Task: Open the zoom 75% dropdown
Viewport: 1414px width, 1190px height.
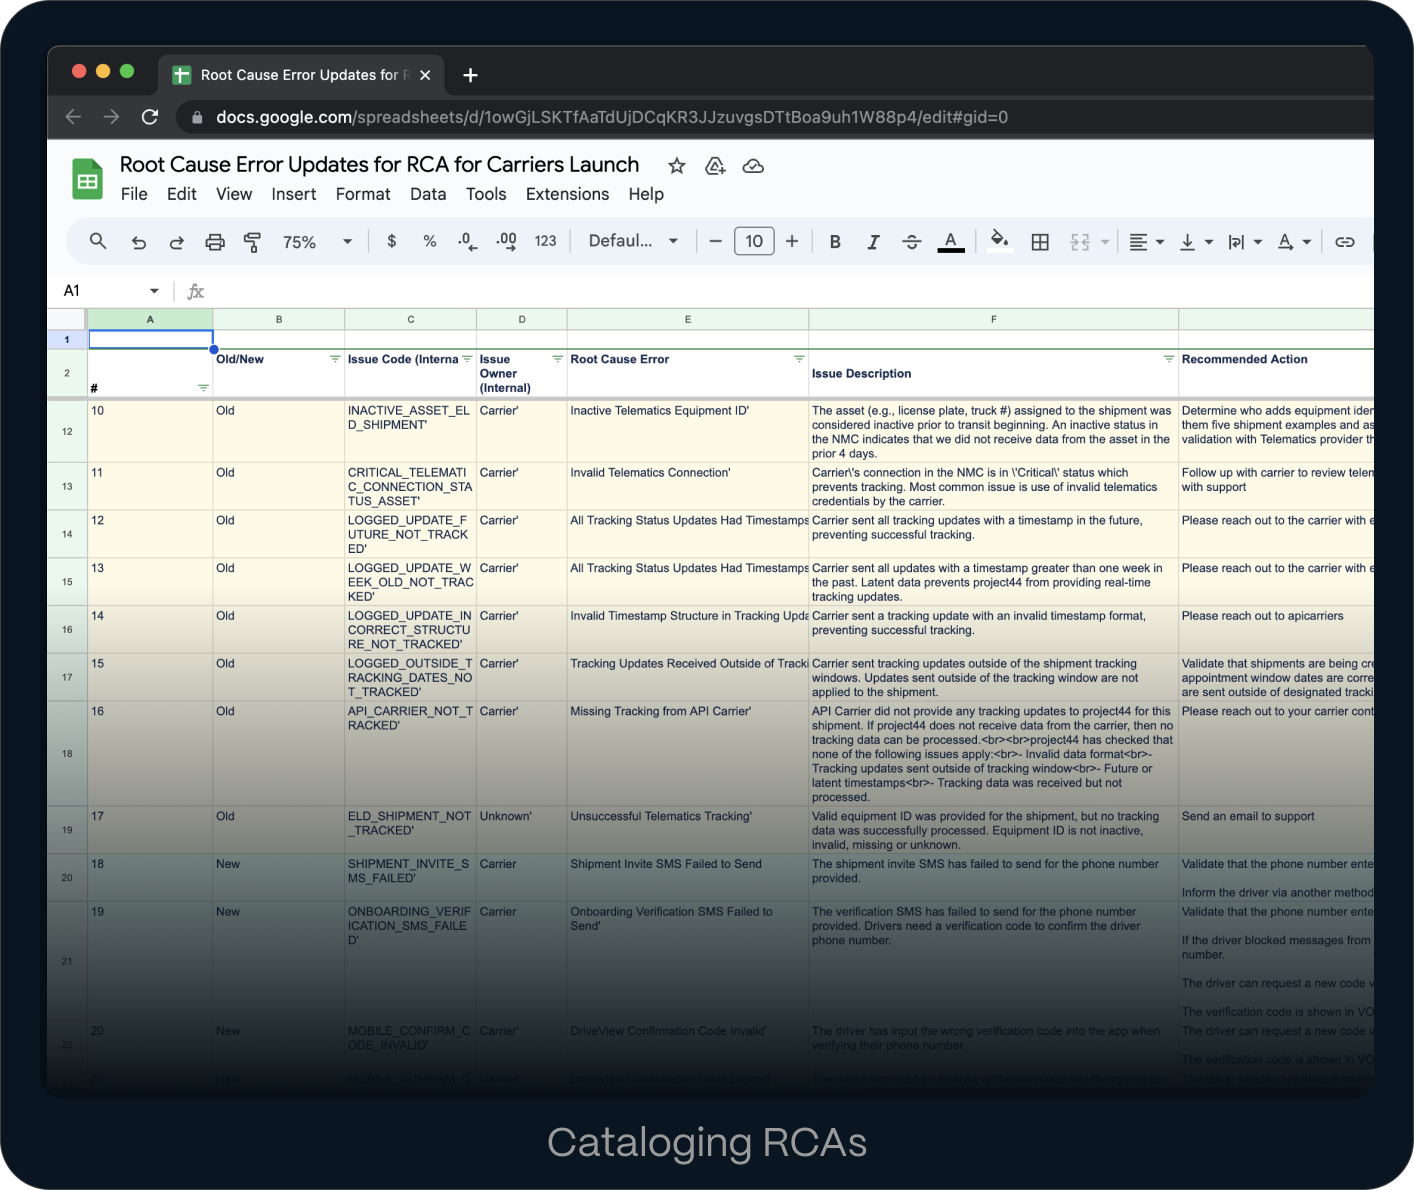Action: click(x=317, y=242)
